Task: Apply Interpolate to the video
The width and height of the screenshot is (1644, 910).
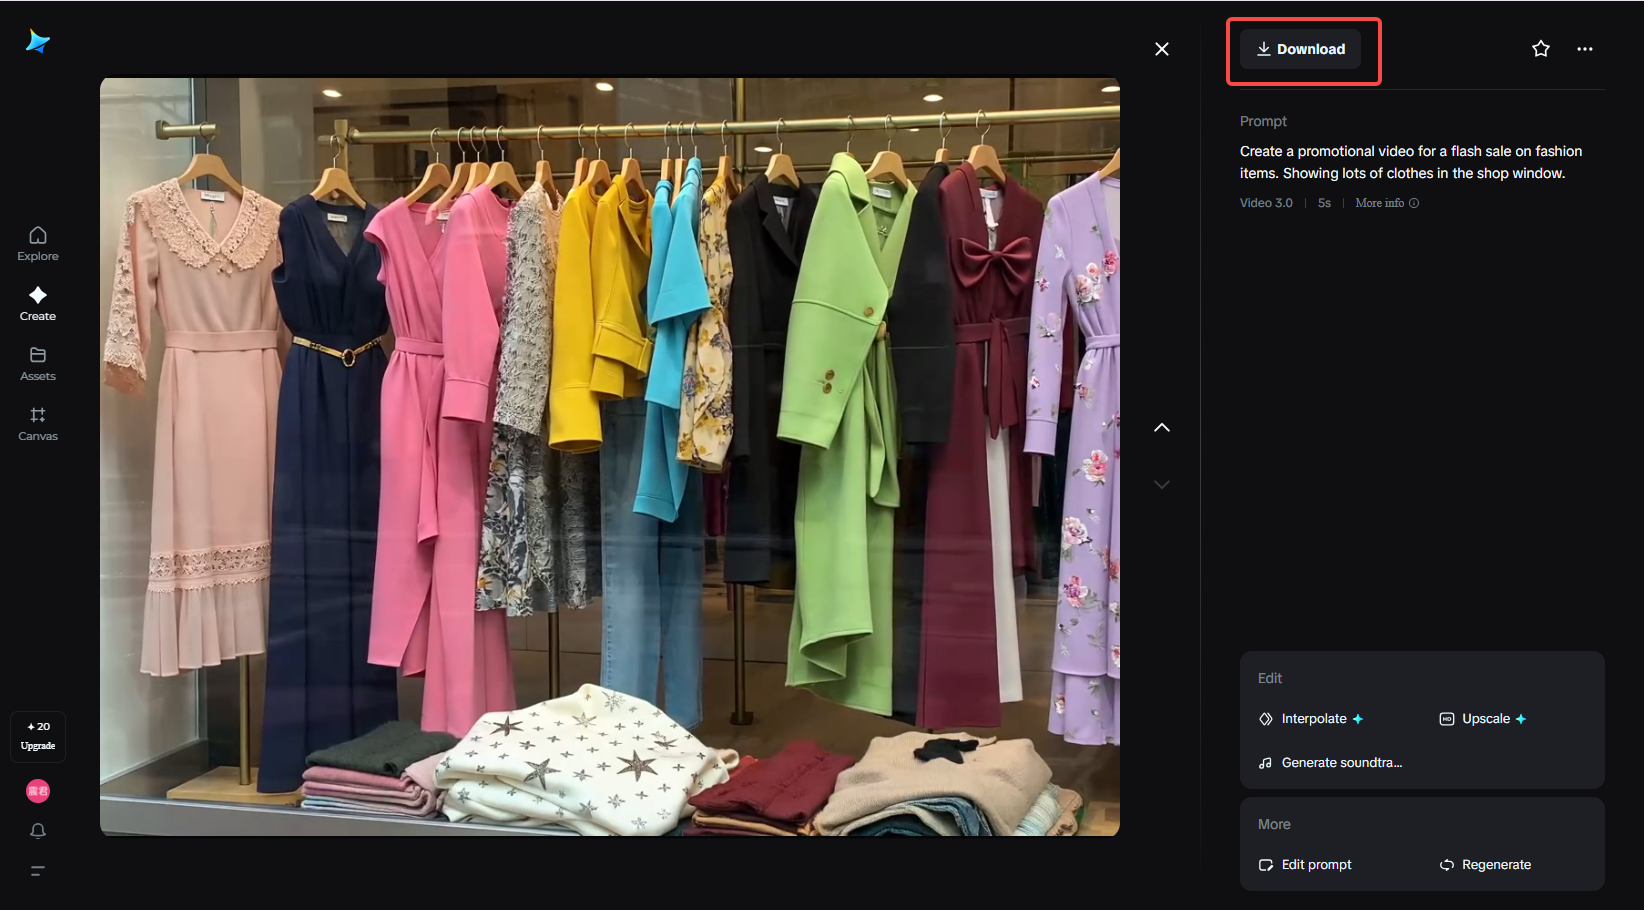Action: (1311, 719)
